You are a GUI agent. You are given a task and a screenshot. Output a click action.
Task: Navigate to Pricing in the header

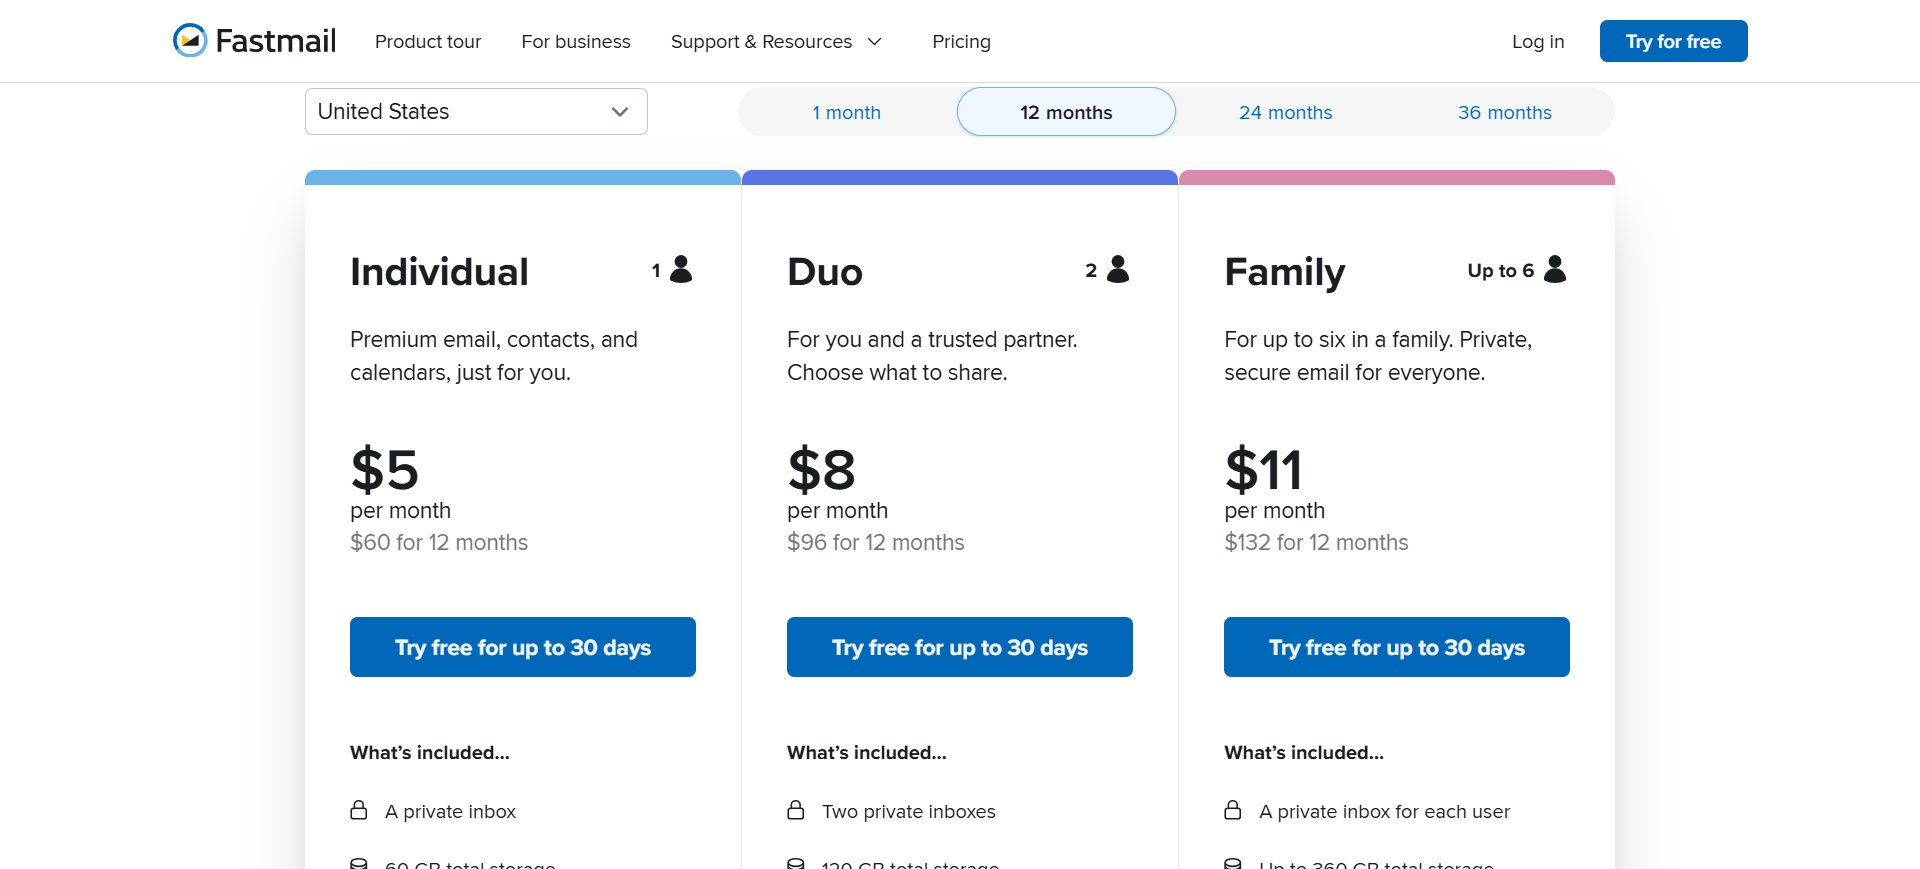[961, 42]
